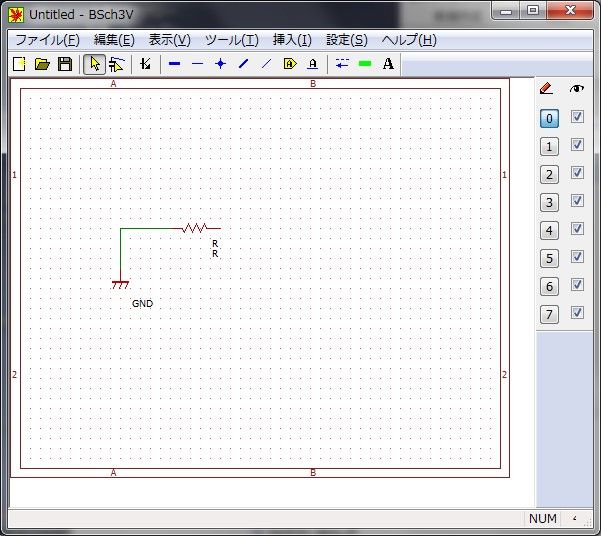Set layer 6 as edit layer

pos(549,286)
